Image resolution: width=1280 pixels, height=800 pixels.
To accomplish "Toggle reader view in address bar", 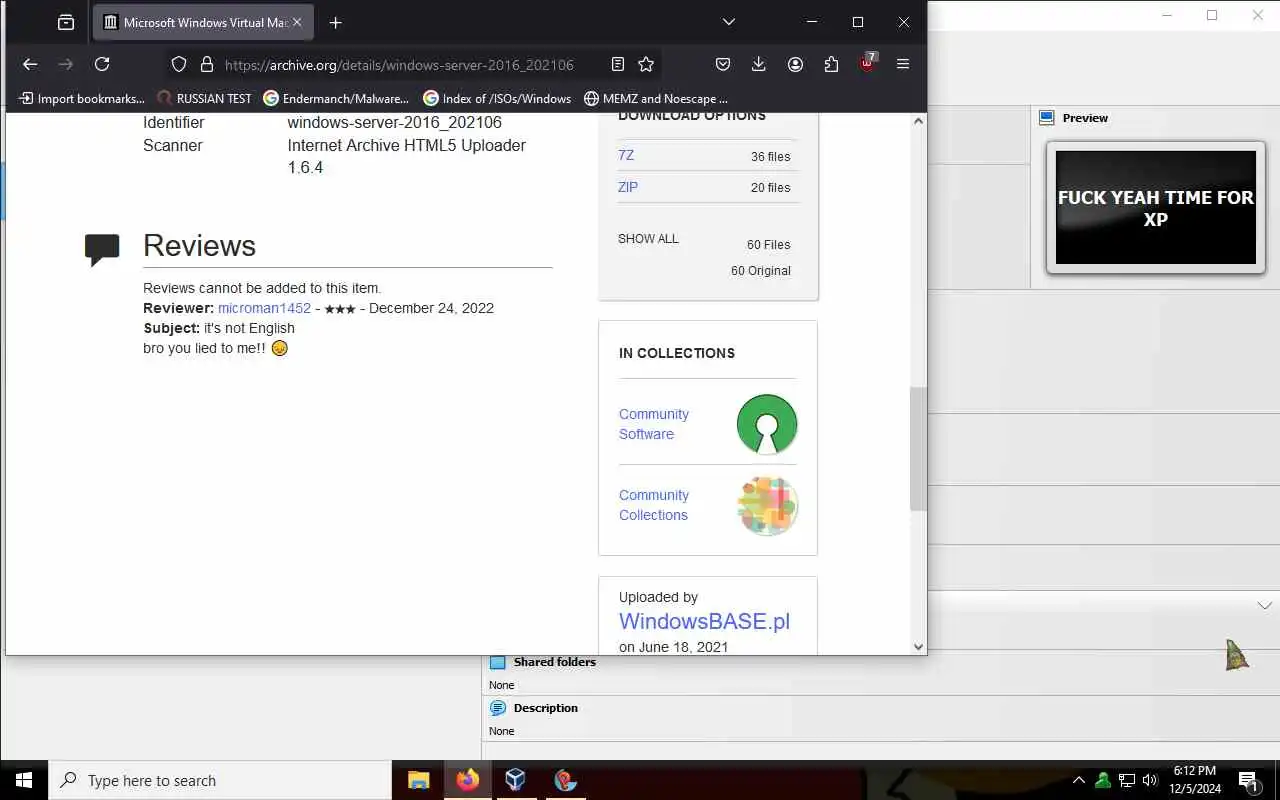I will click(618, 64).
